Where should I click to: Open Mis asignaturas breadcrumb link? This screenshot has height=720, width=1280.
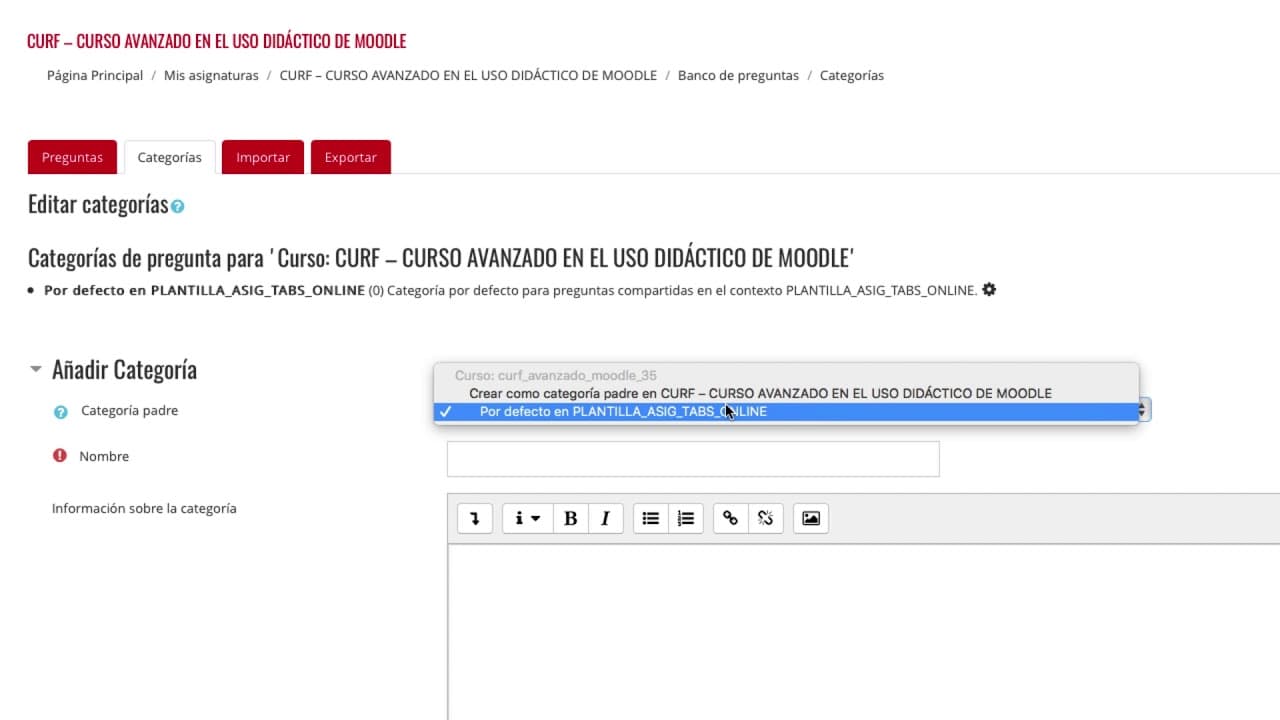(211, 75)
